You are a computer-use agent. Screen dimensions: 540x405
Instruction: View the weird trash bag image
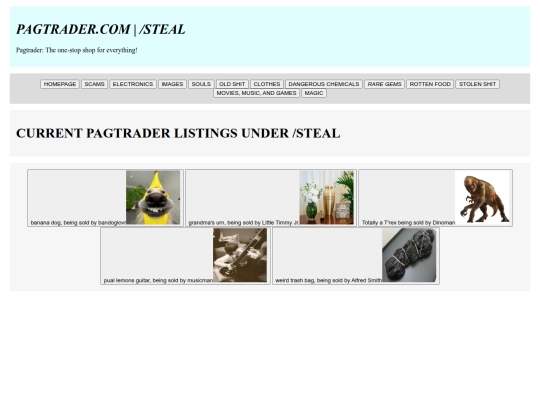[x=409, y=255]
